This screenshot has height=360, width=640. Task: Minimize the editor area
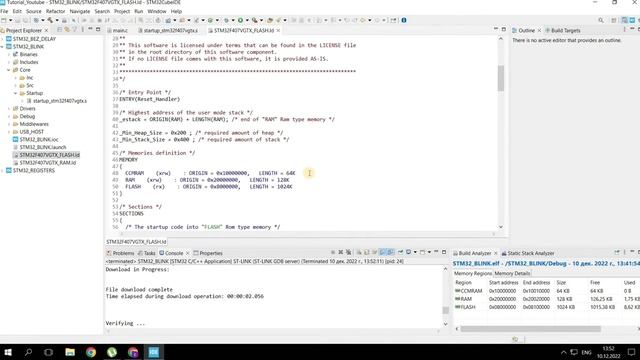click(x=496, y=29)
